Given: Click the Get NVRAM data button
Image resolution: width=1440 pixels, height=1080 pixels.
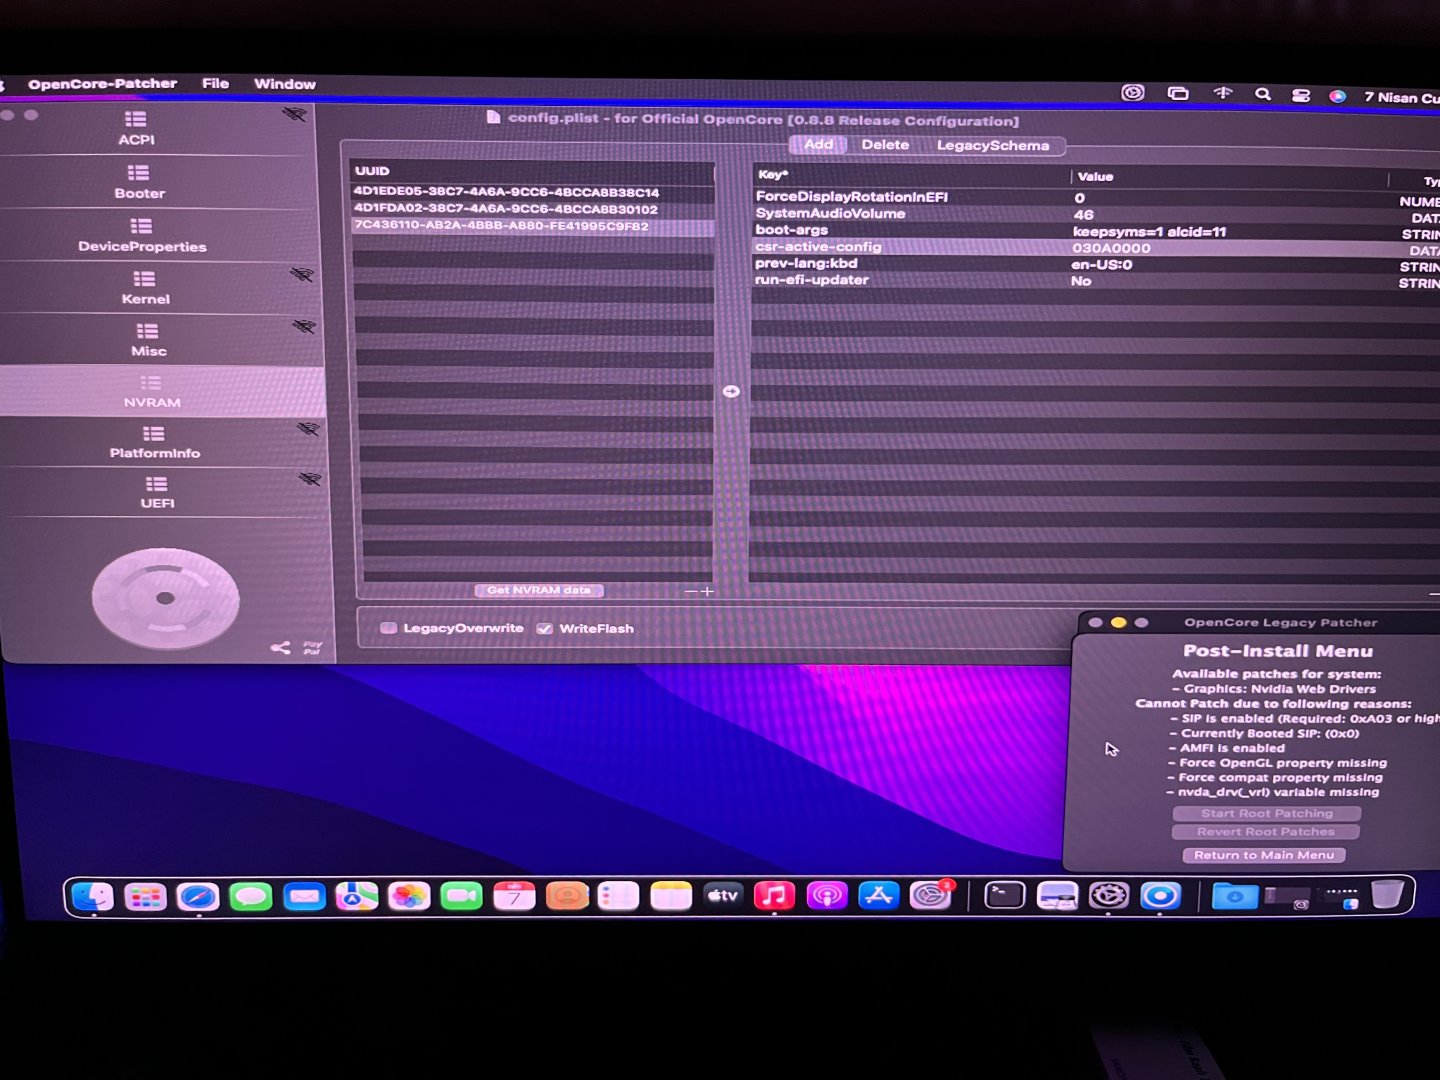Looking at the screenshot, I should [539, 590].
